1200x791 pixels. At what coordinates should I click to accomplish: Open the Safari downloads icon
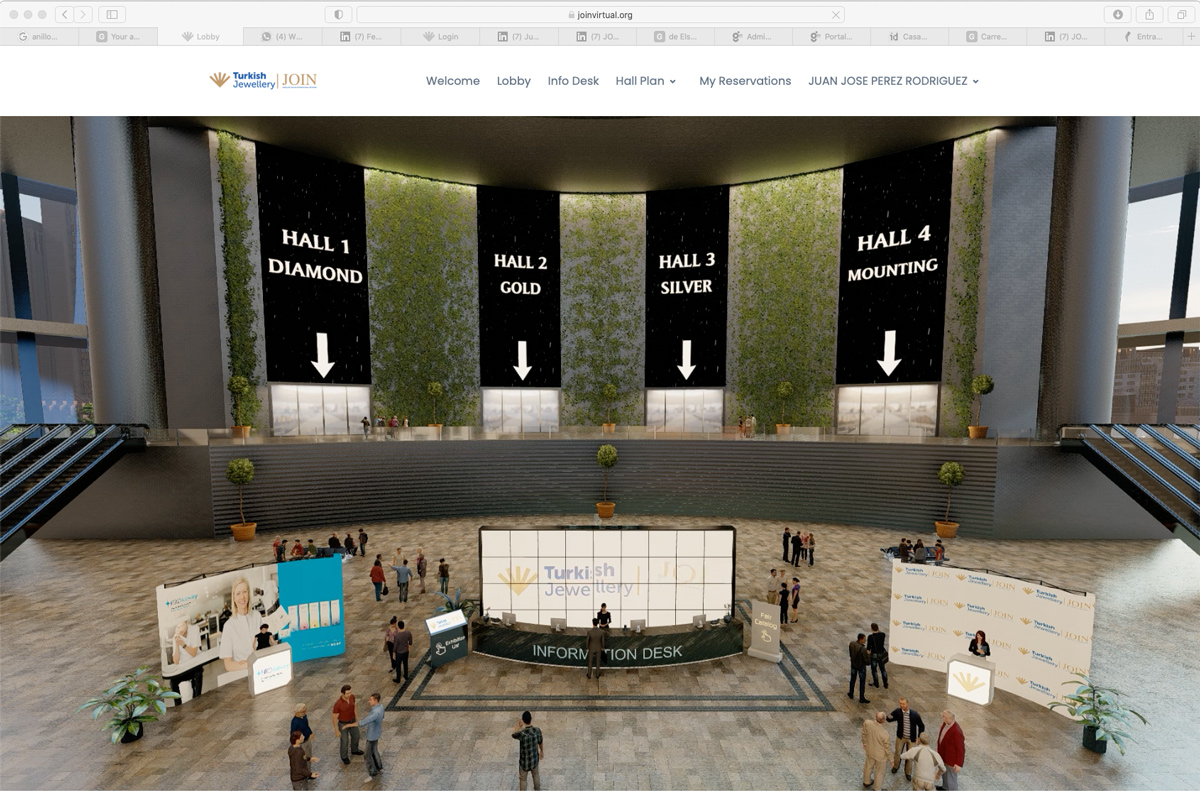click(1117, 14)
